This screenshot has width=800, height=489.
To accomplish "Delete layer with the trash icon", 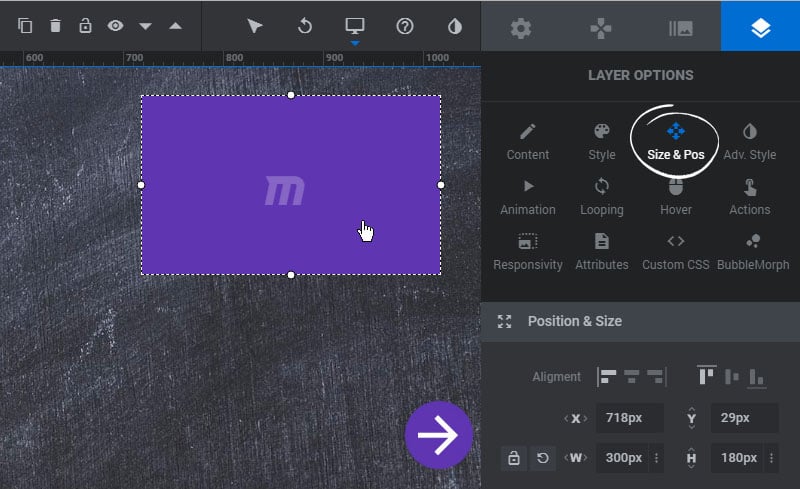I will point(55,26).
